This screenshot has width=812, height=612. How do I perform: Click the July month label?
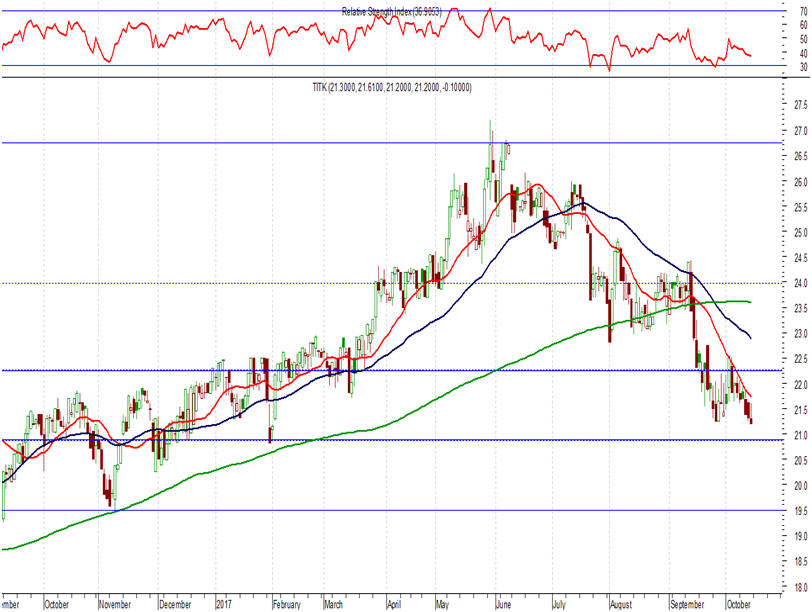point(559,604)
